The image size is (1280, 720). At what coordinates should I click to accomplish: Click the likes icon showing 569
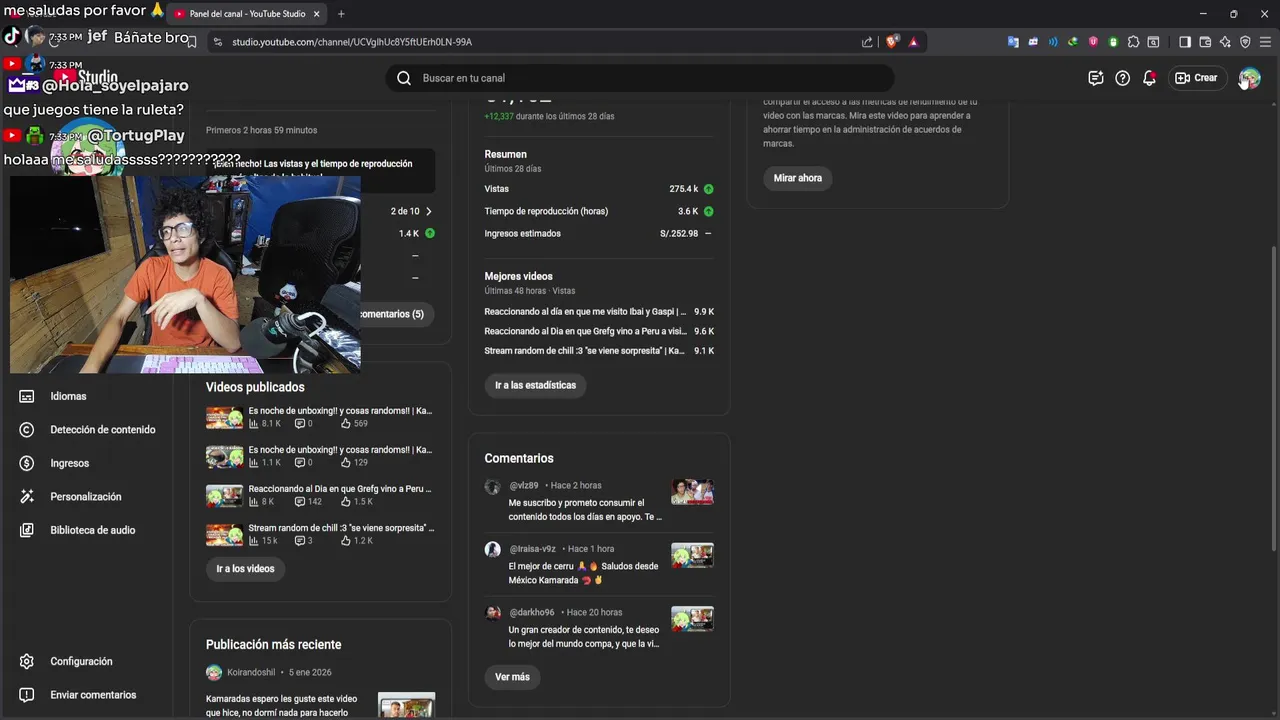point(346,424)
